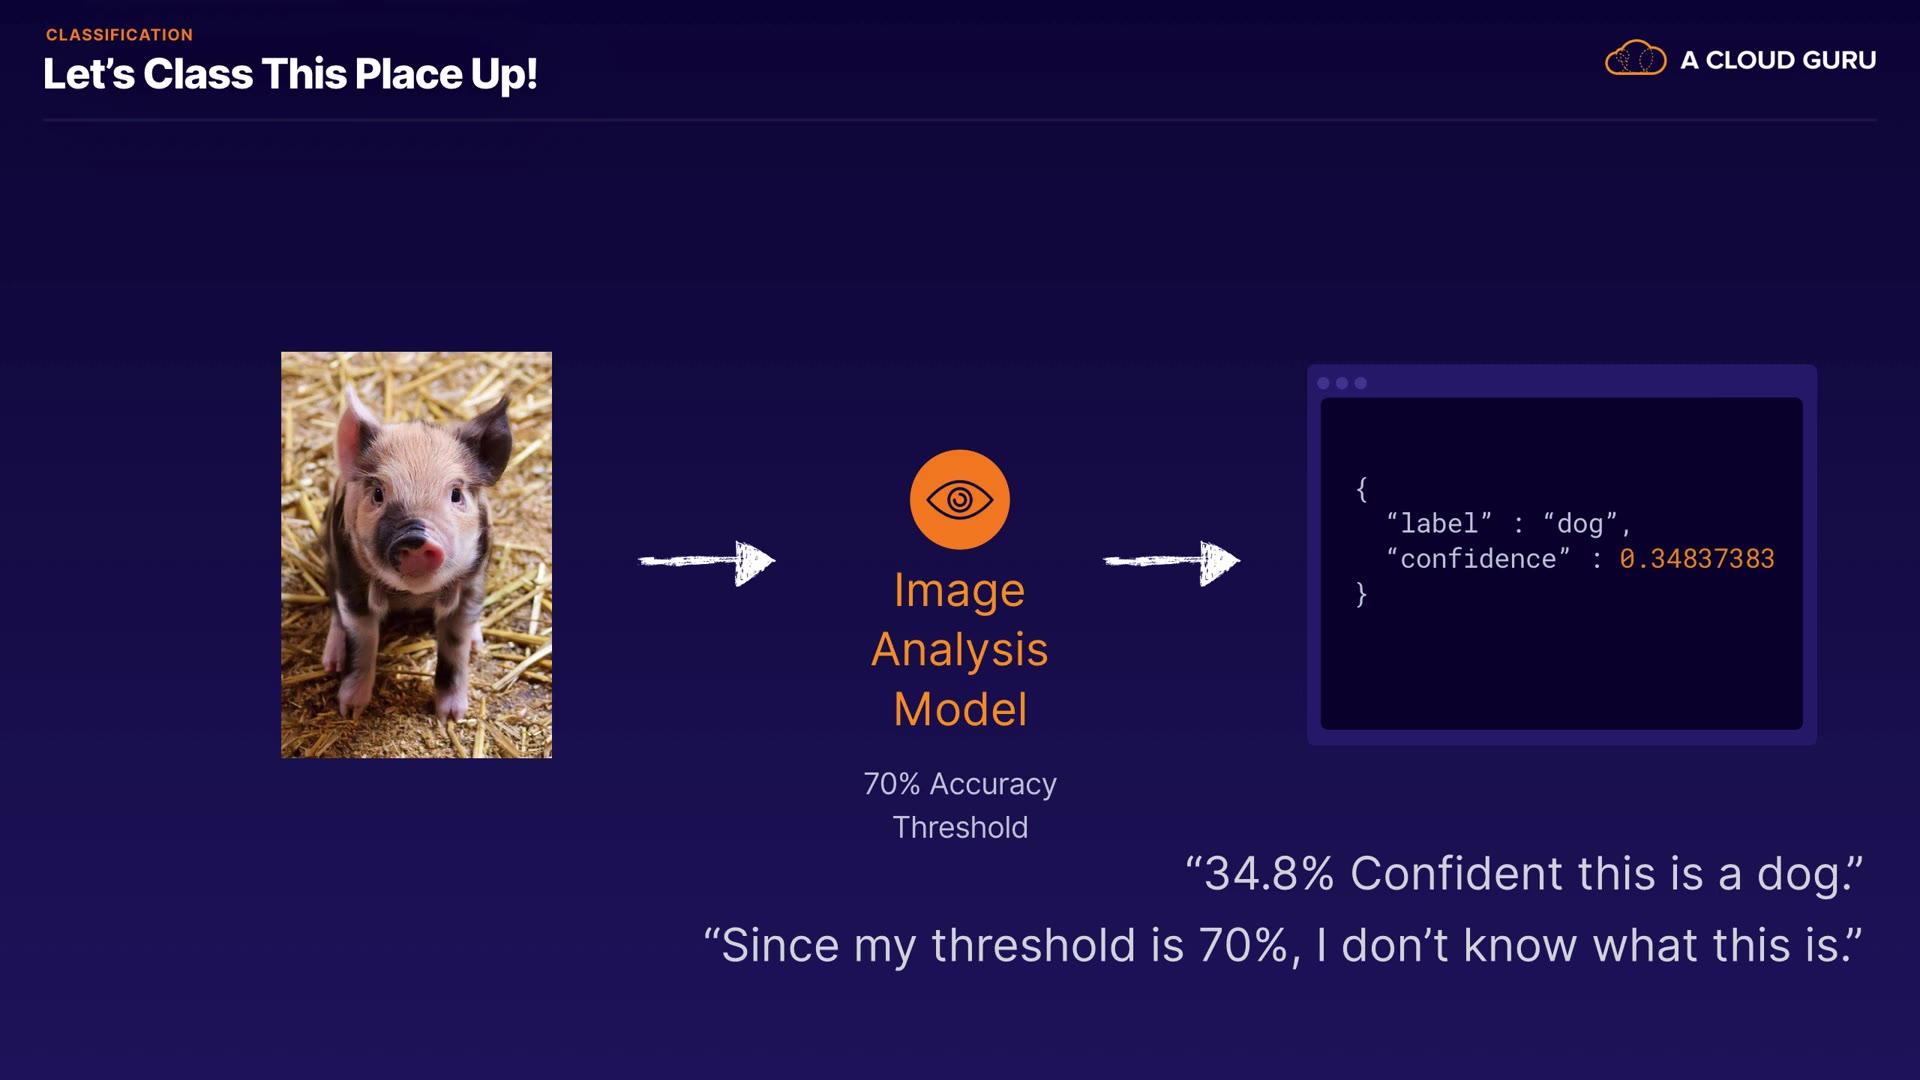Select the piglet photo thumbnail
Screen dimensions: 1920x1080
tap(416, 554)
